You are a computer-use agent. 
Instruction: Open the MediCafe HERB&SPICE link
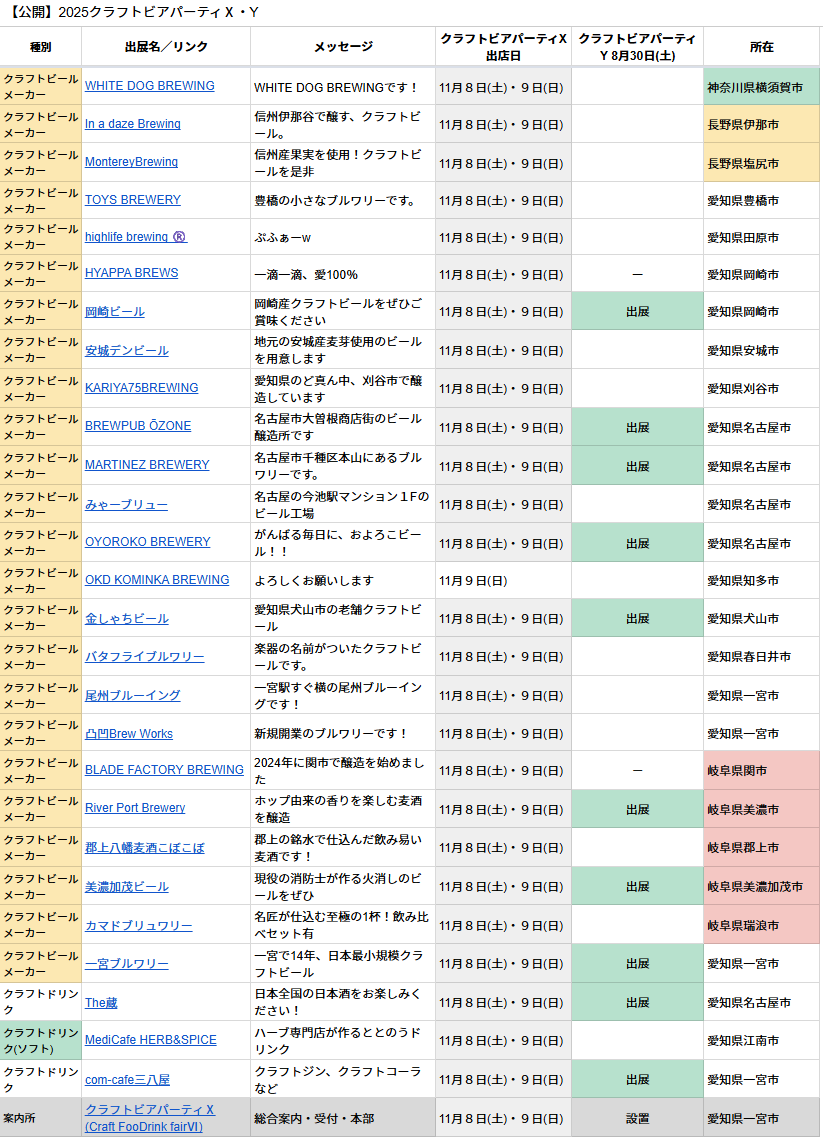point(151,1040)
